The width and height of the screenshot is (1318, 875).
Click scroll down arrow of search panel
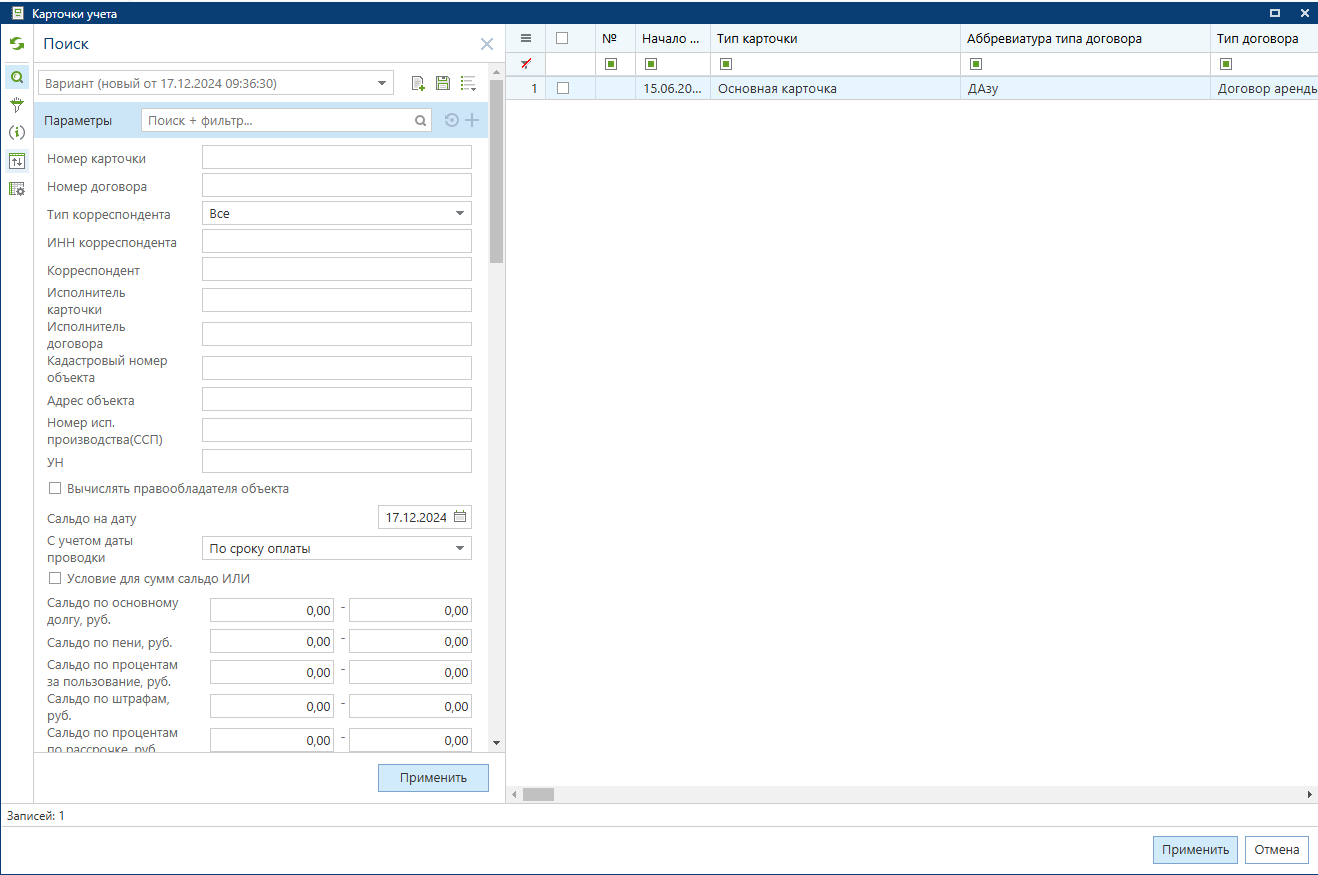coord(496,743)
